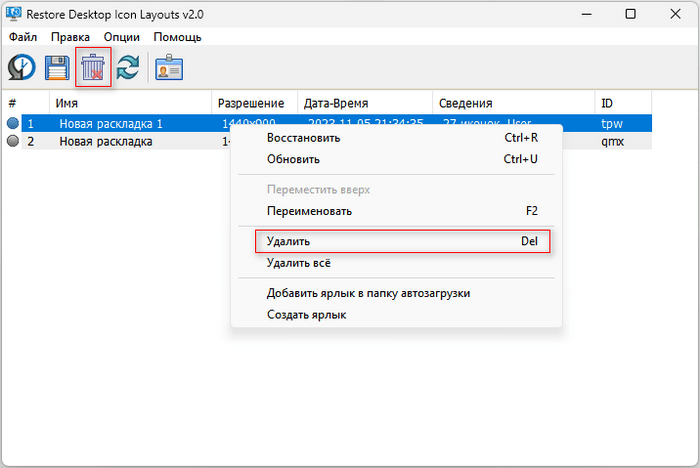Select Удалить всё in context menu
Image resolution: width=700 pixels, height=468 pixels.
click(x=396, y=263)
